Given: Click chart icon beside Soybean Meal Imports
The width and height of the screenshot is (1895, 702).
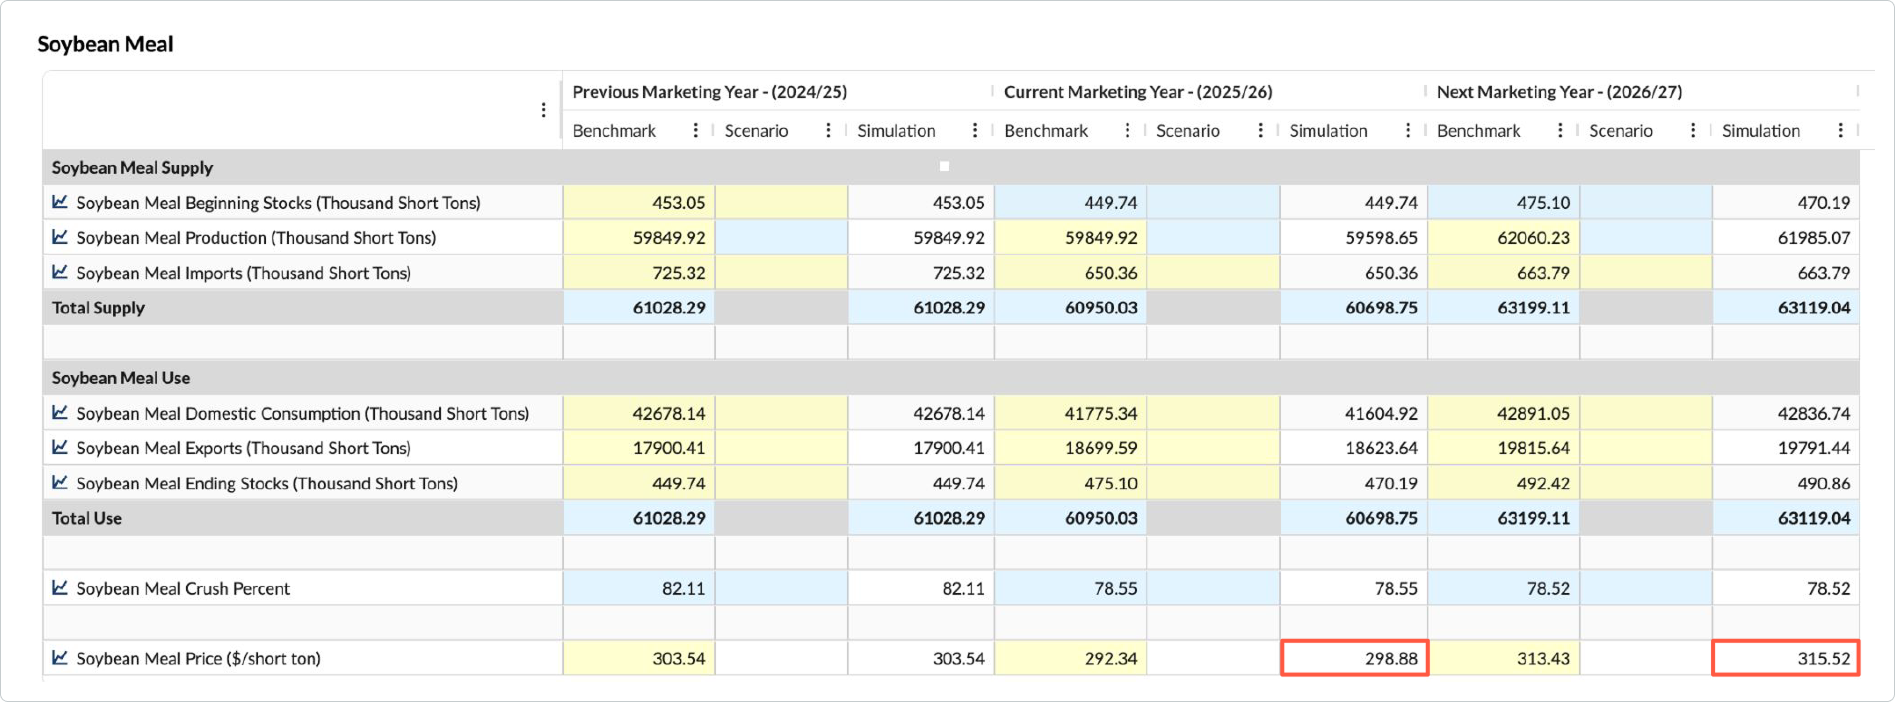Looking at the screenshot, I should tap(60, 272).
